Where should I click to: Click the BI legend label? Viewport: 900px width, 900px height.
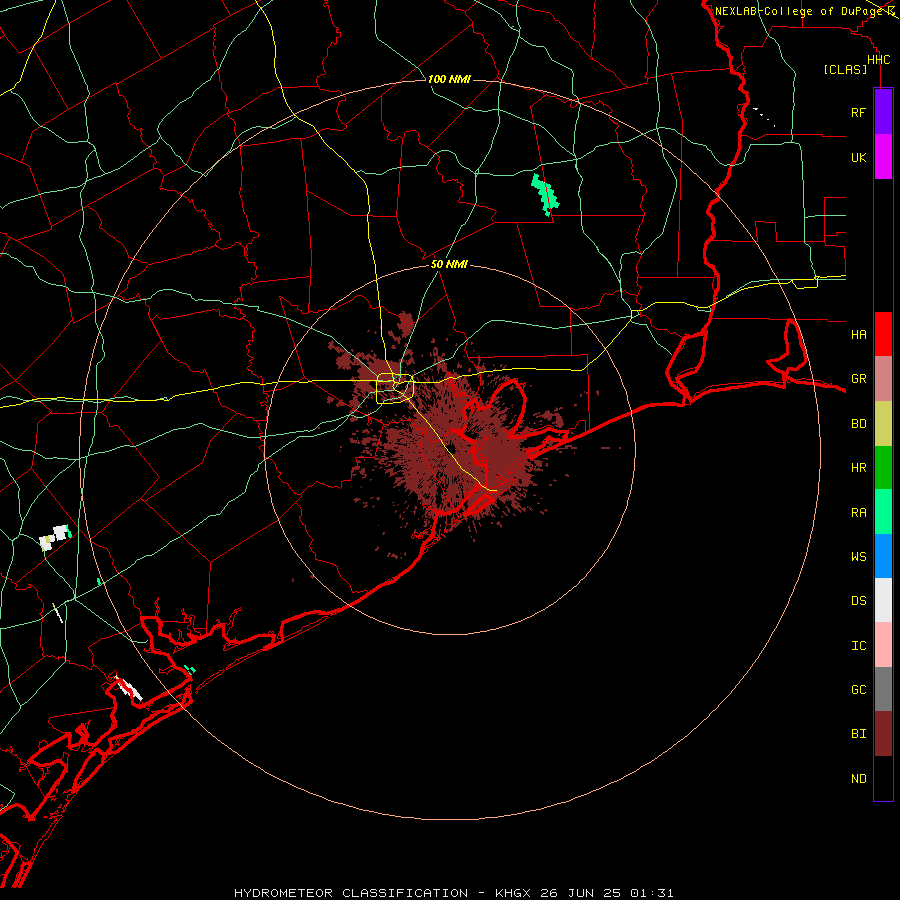pos(859,734)
